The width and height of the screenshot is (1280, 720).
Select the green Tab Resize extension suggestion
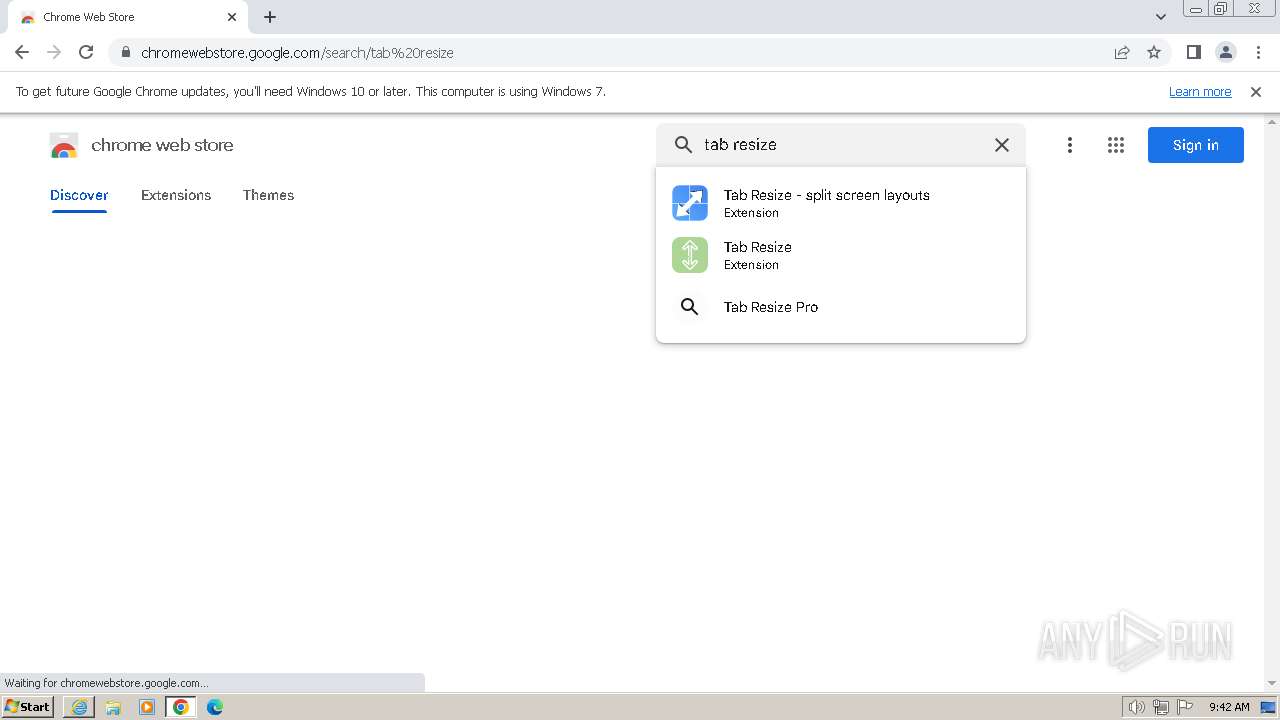pos(841,255)
